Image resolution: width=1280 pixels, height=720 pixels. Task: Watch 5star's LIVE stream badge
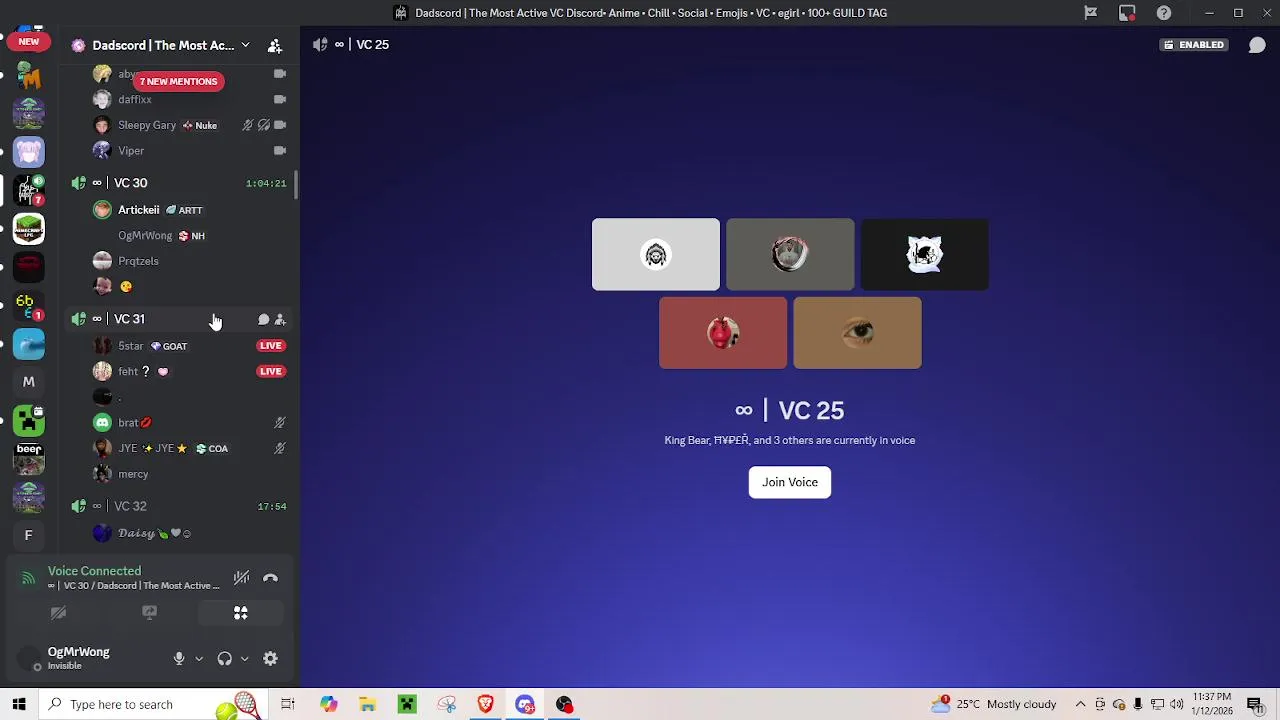[x=270, y=346]
